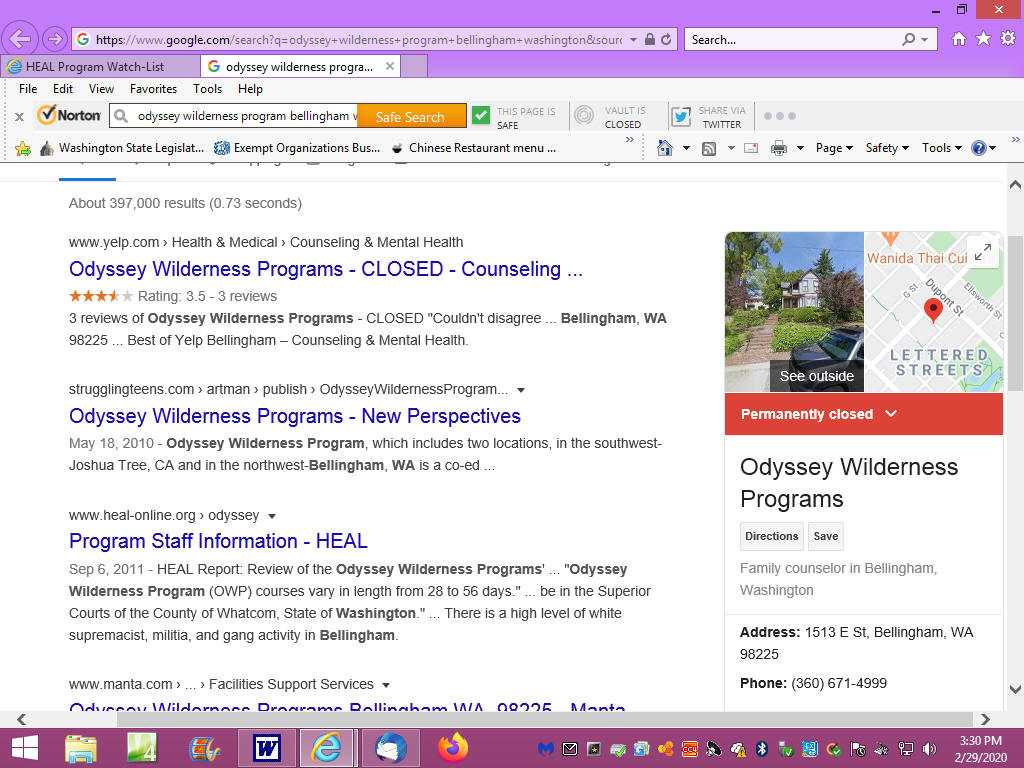Expand the Favorites bar overflow chevron
The image size is (1024, 768).
[x=630, y=140]
